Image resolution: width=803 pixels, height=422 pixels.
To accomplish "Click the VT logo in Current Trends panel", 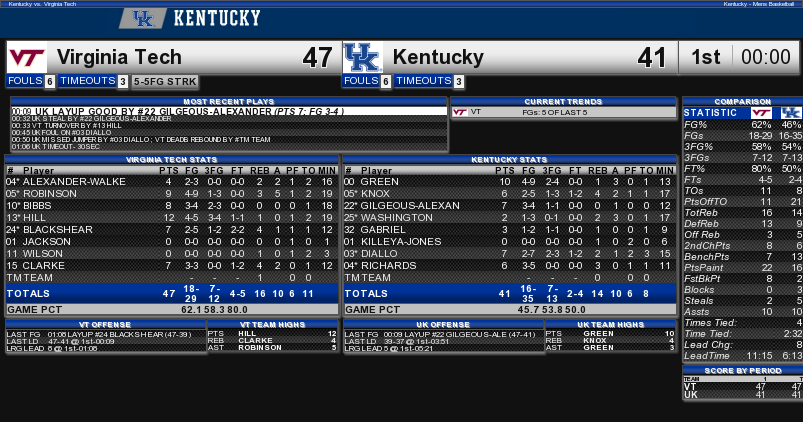I will coord(460,112).
